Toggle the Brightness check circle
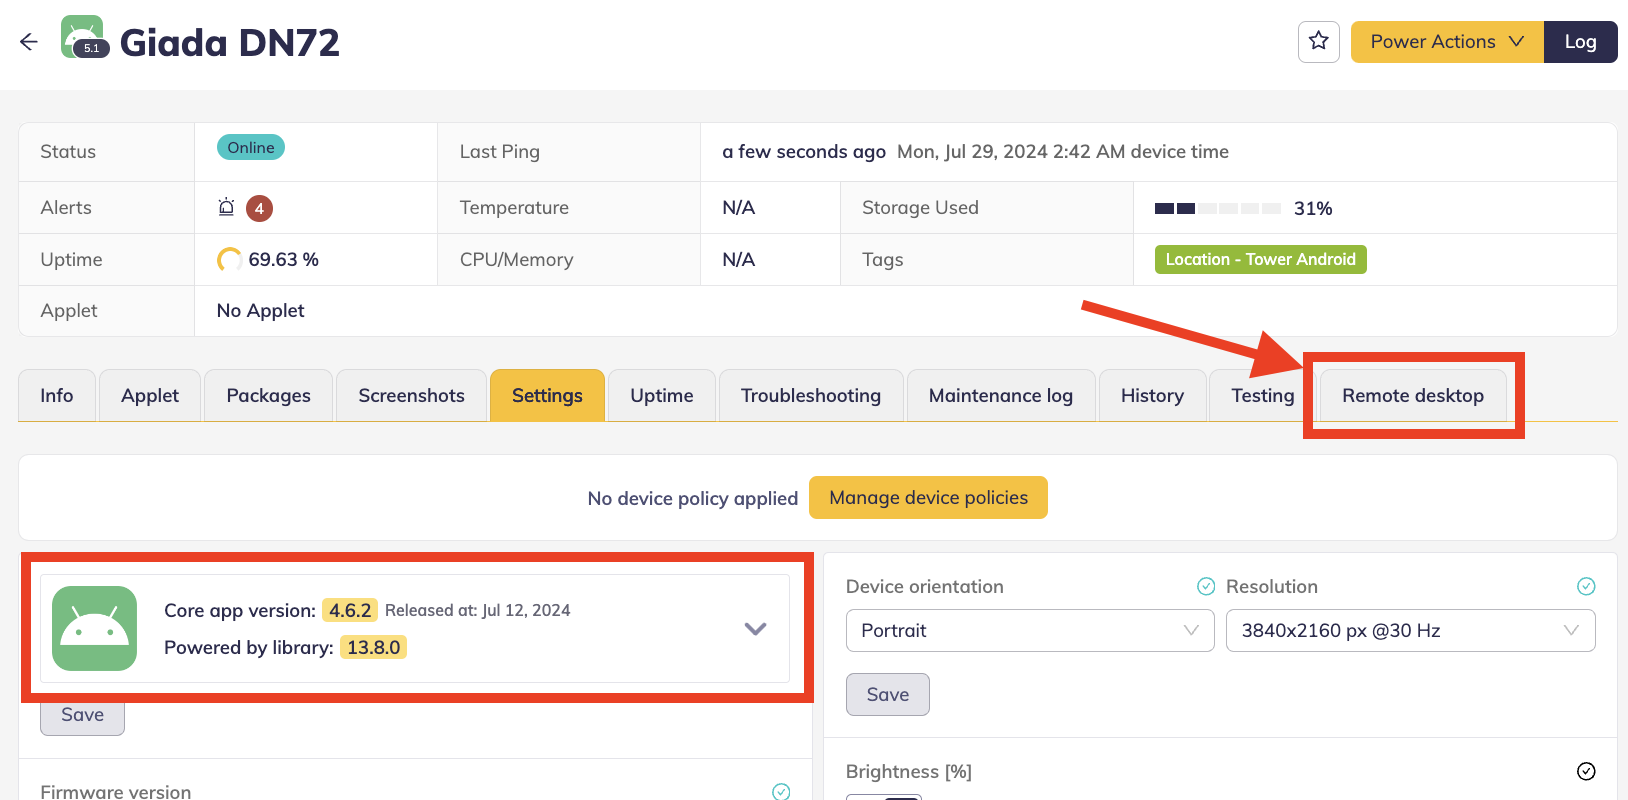Image resolution: width=1628 pixels, height=800 pixels. (x=1585, y=771)
